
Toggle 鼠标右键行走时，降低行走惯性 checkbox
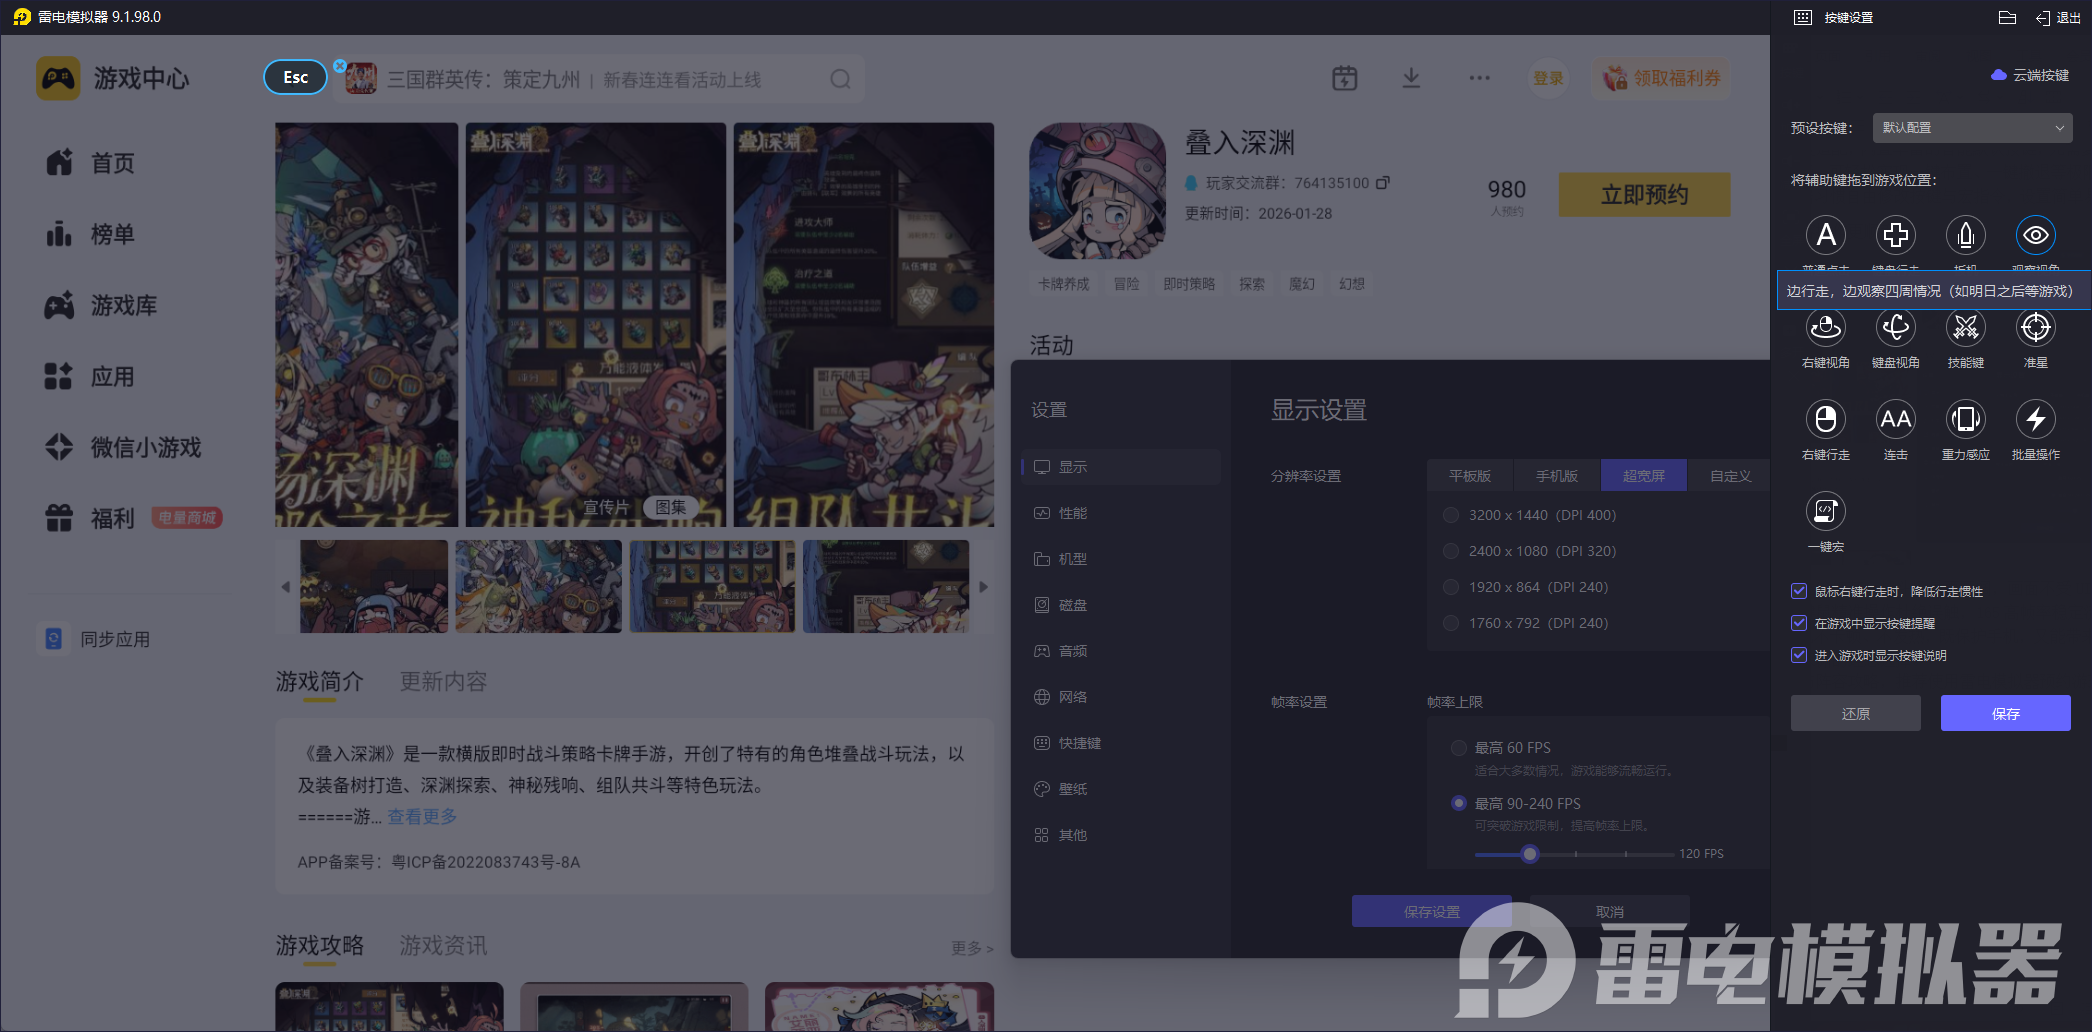click(1799, 591)
